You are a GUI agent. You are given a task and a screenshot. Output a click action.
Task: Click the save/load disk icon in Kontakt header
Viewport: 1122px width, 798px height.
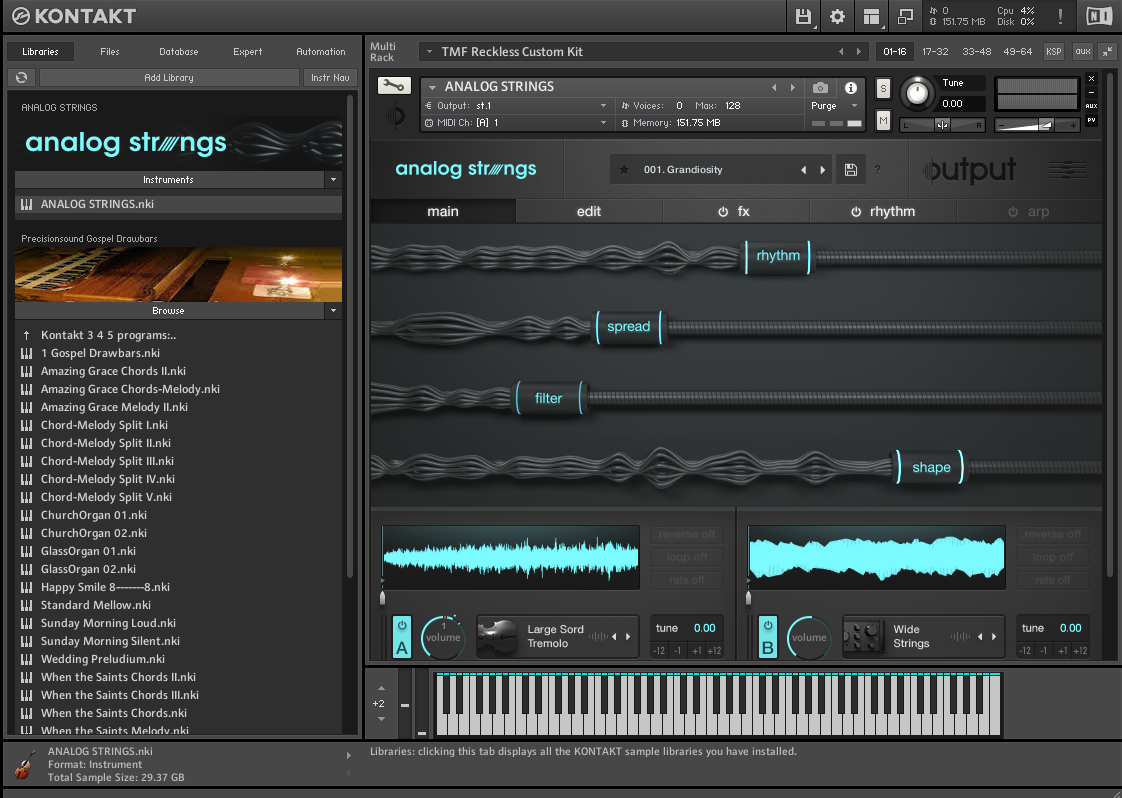[x=803, y=16]
